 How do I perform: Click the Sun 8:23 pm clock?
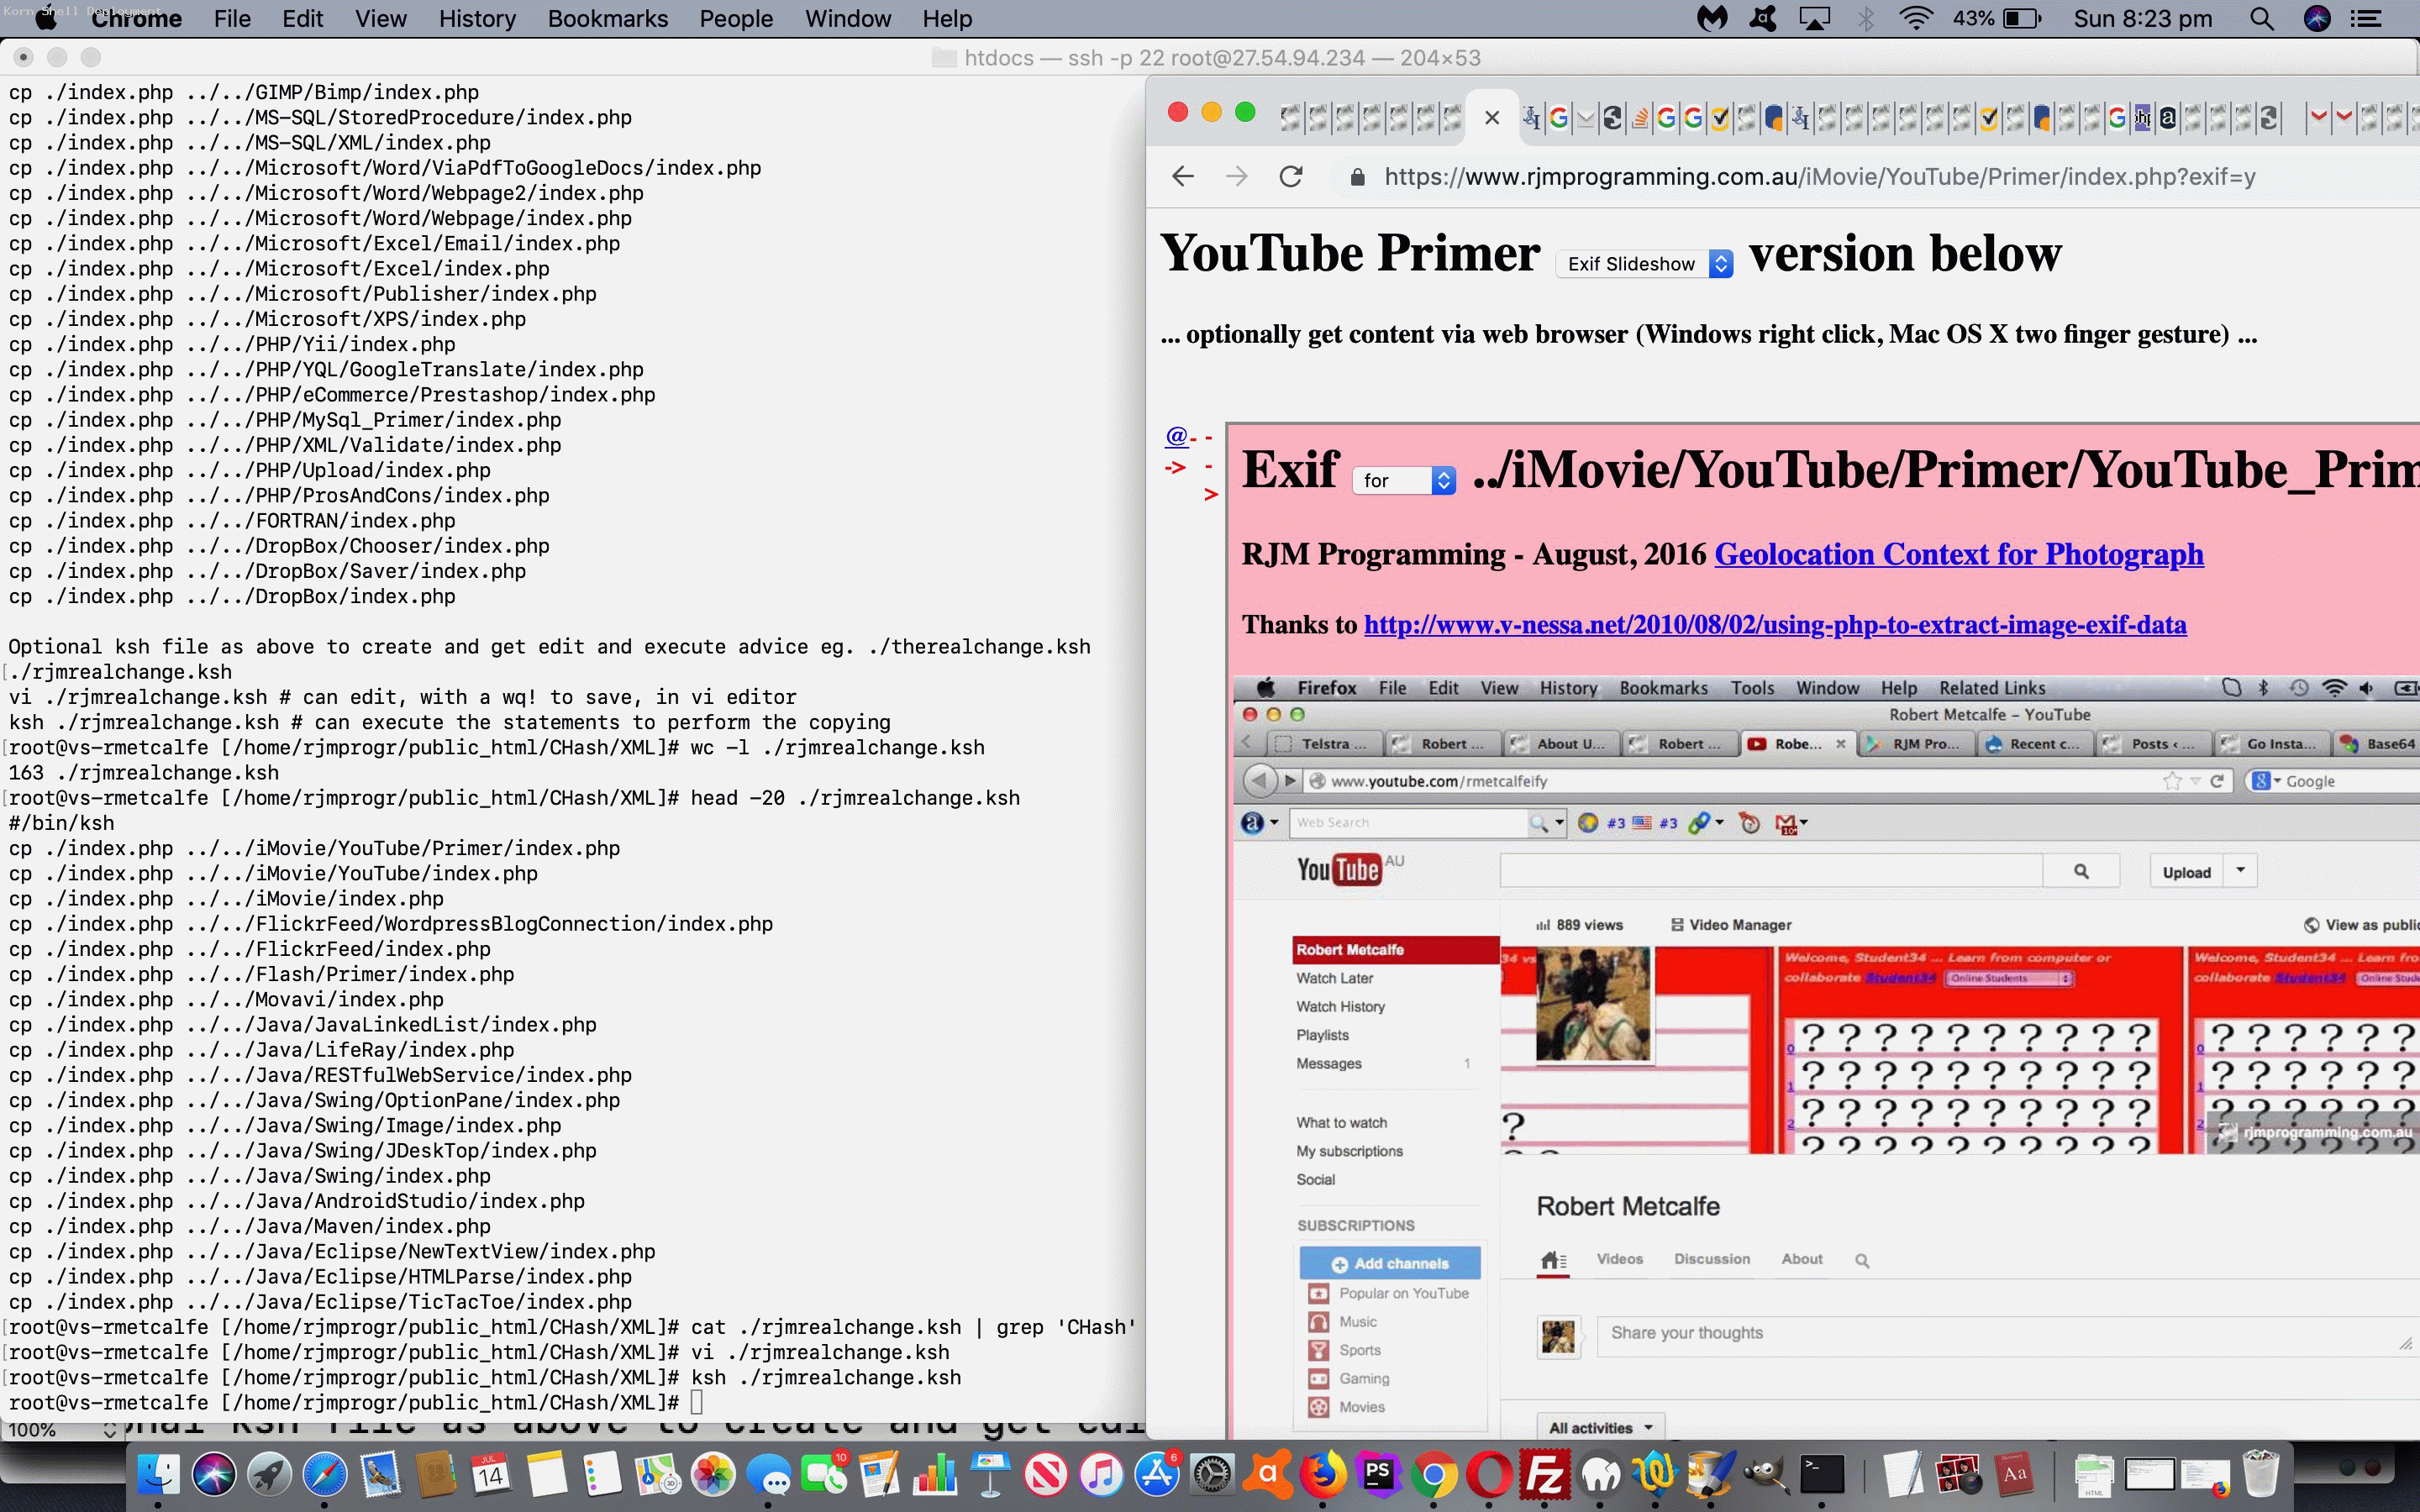coord(2142,19)
